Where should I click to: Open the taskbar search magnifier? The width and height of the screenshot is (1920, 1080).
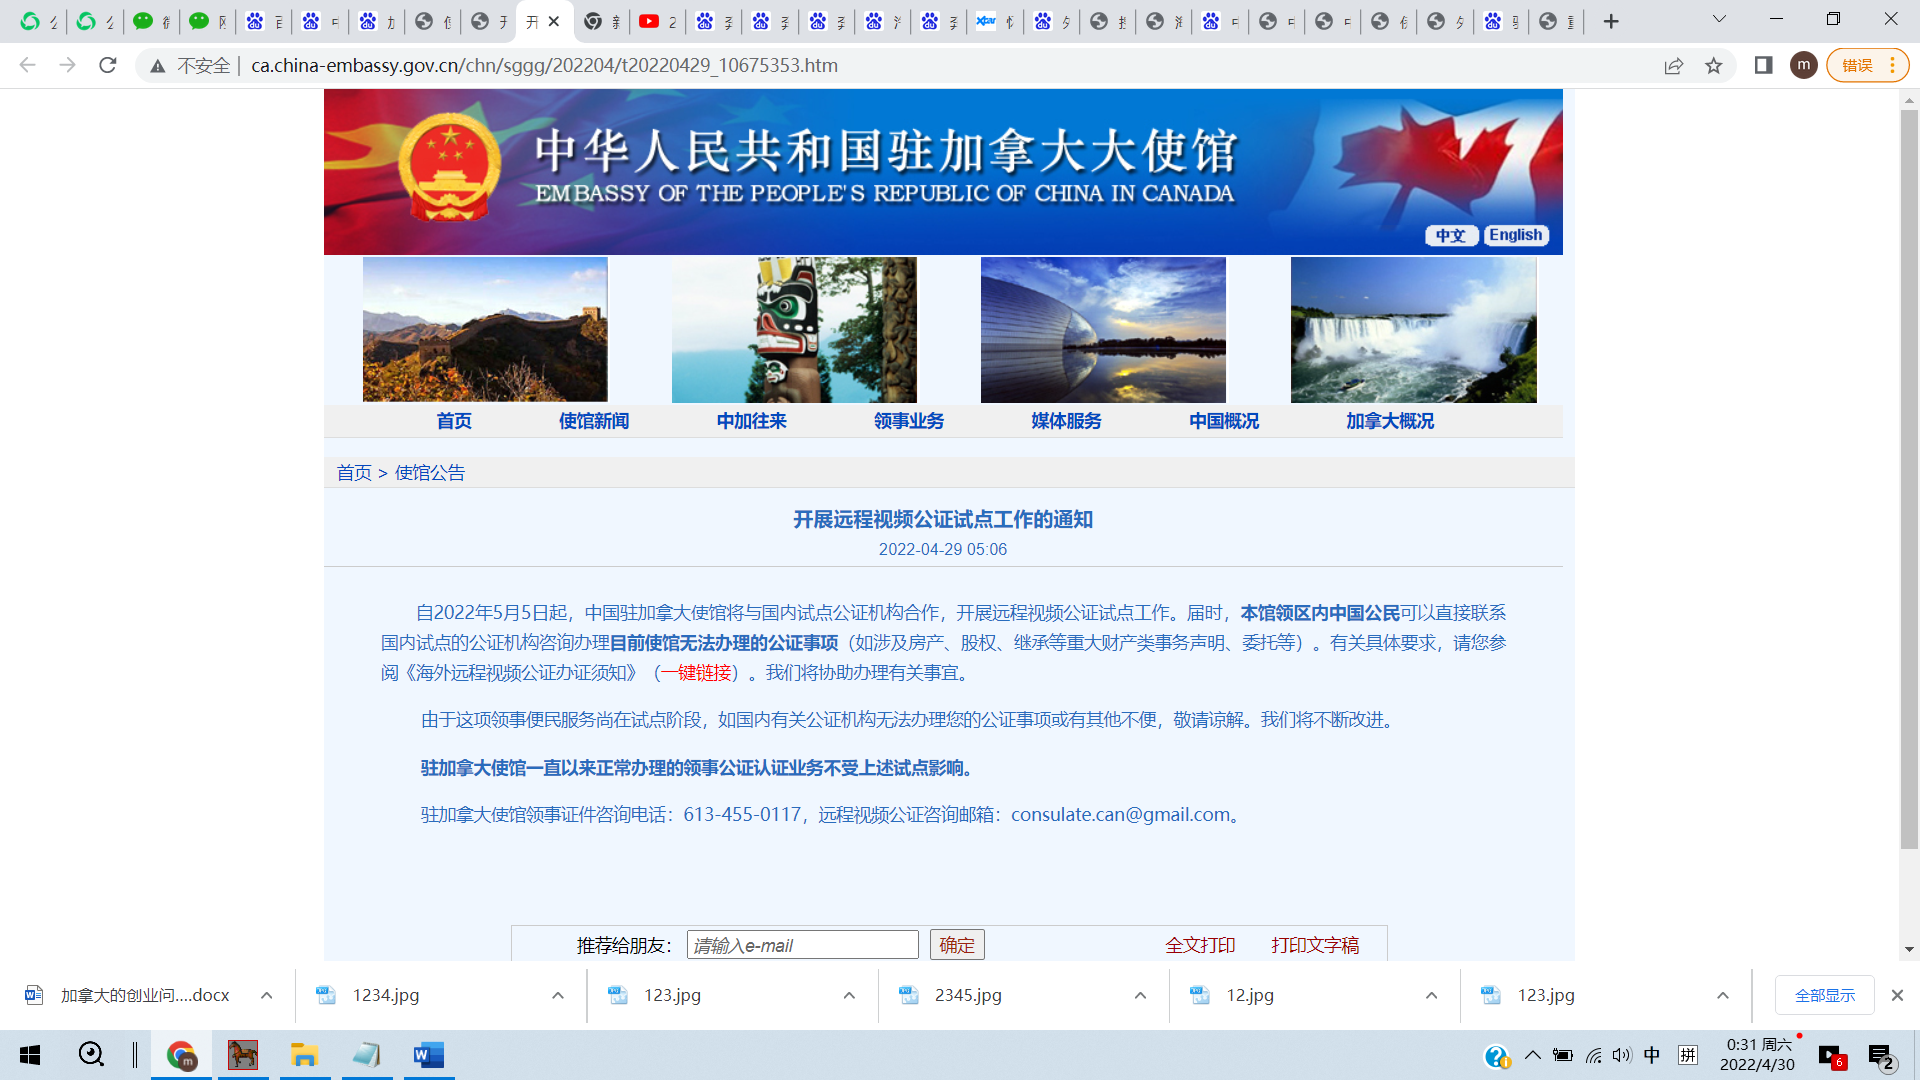point(91,1055)
